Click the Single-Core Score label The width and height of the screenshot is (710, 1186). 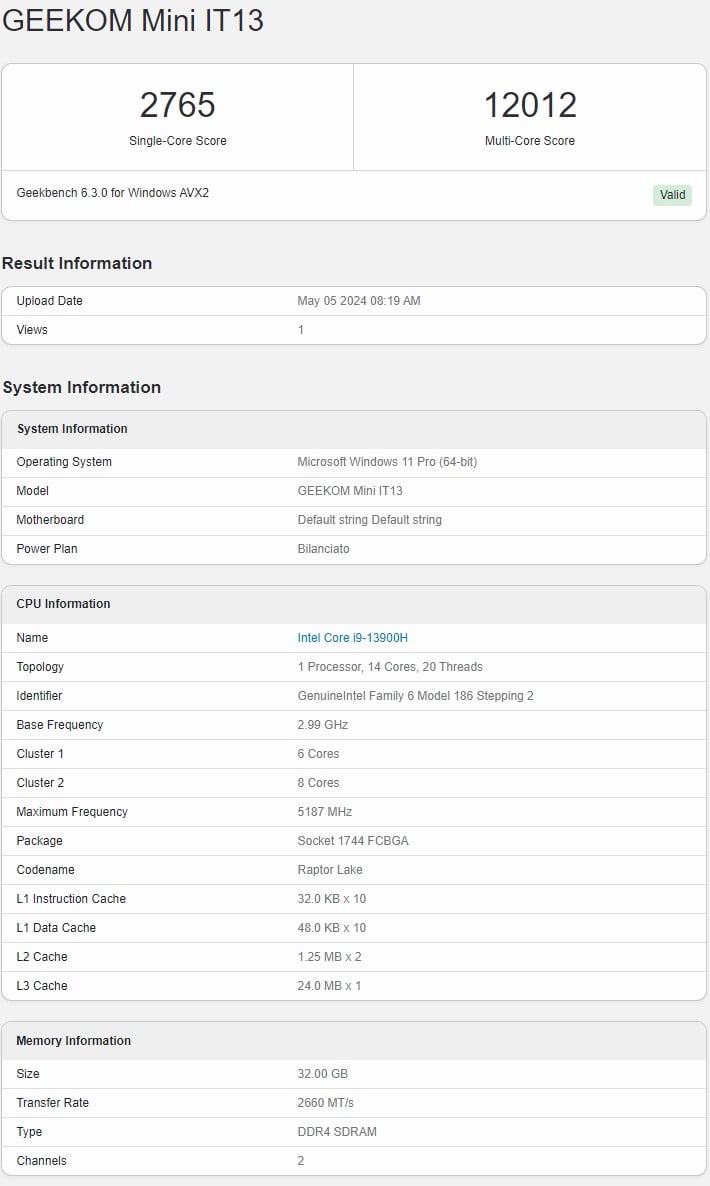point(178,141)
